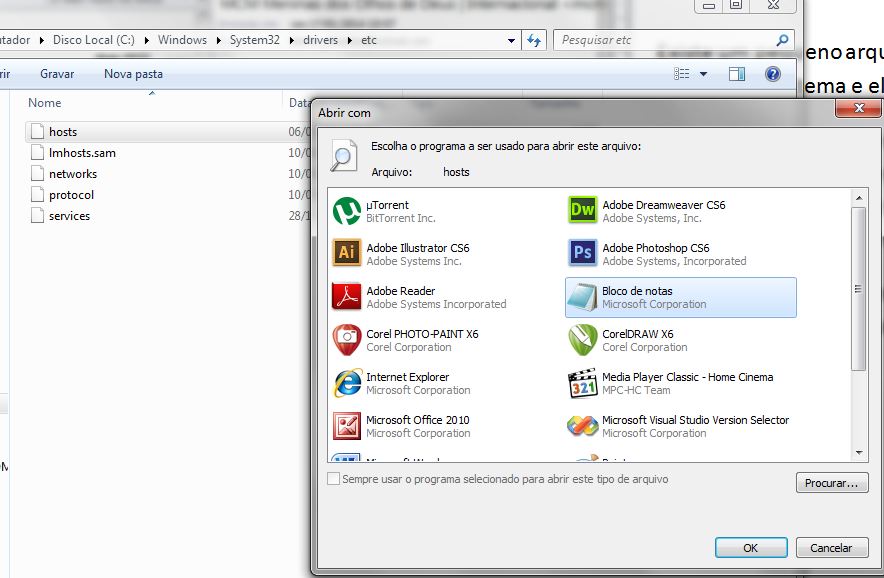The width and height of the screenshot is (884, 578).
Task: Choose the Adobe Illustrator CS6 icon
Action: (347, 254)
